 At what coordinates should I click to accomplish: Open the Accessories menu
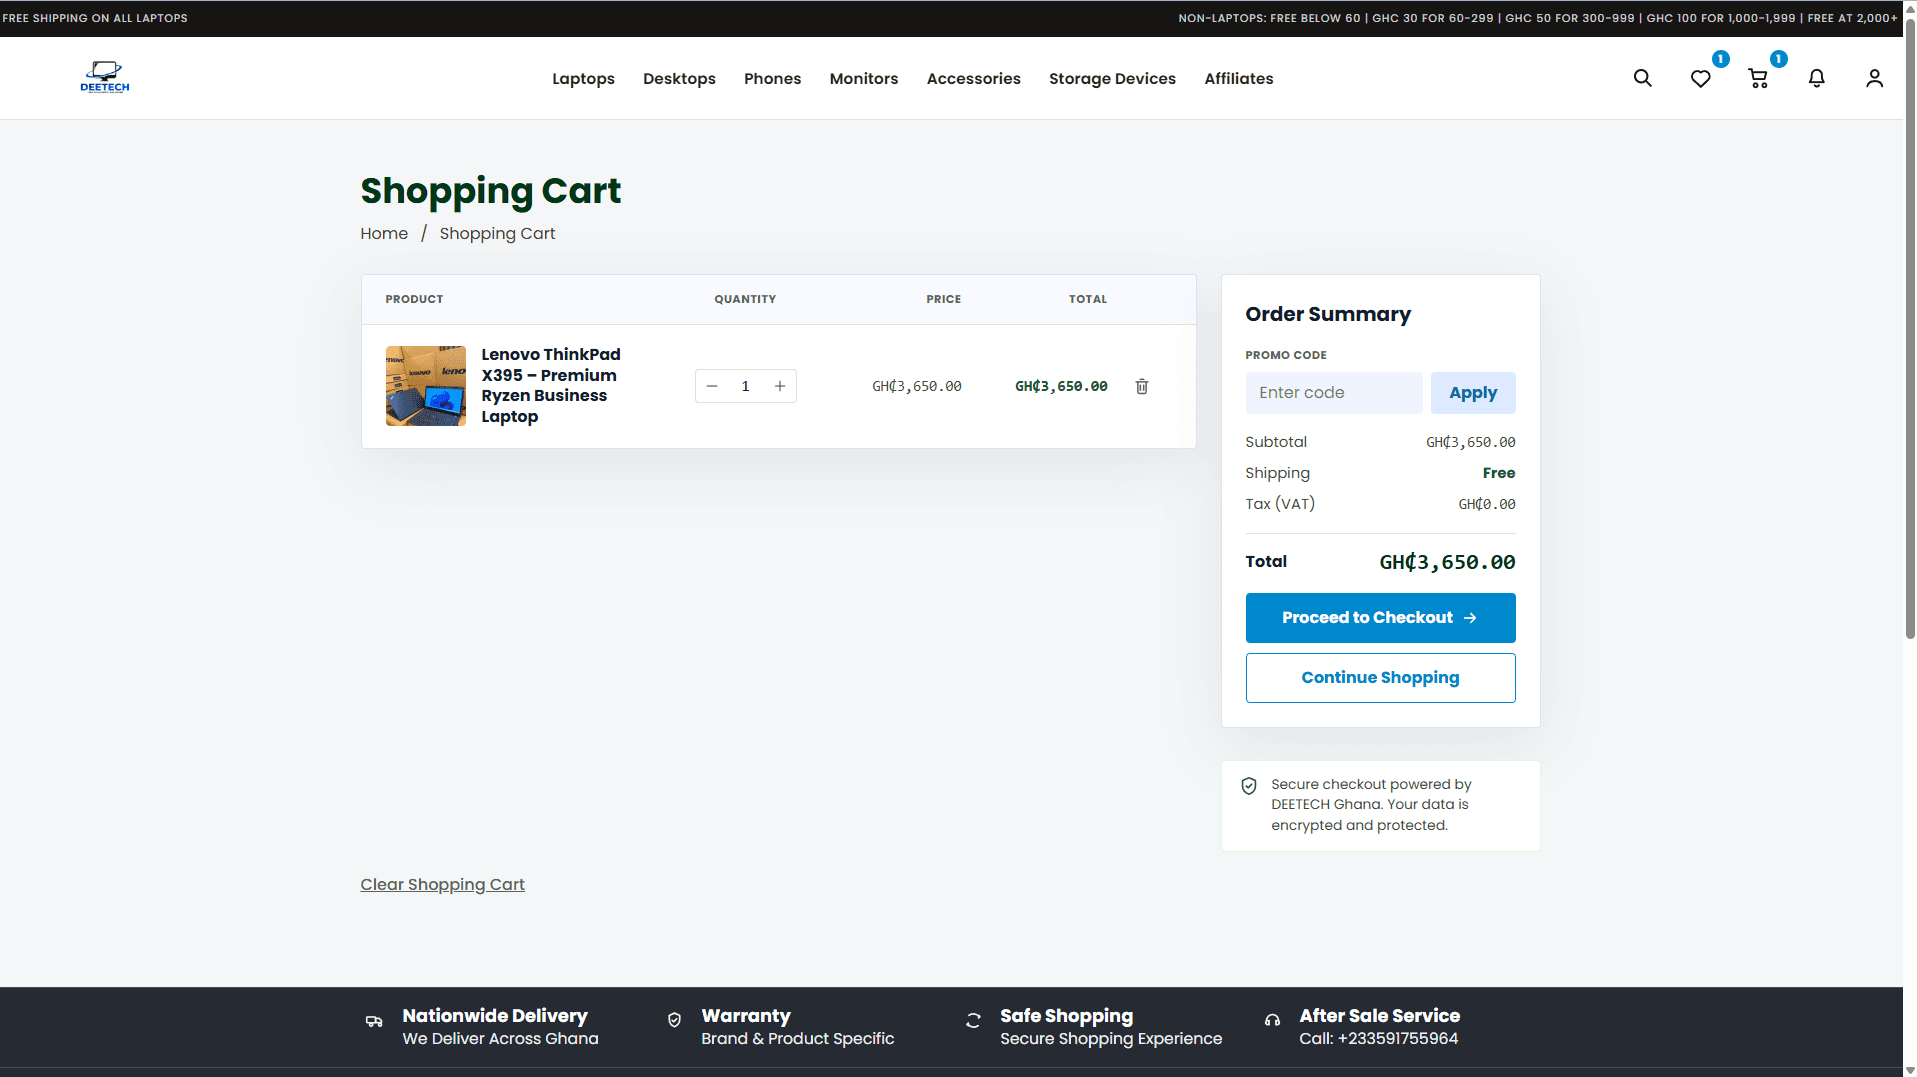pyautogui.click(x=973, y=78)
